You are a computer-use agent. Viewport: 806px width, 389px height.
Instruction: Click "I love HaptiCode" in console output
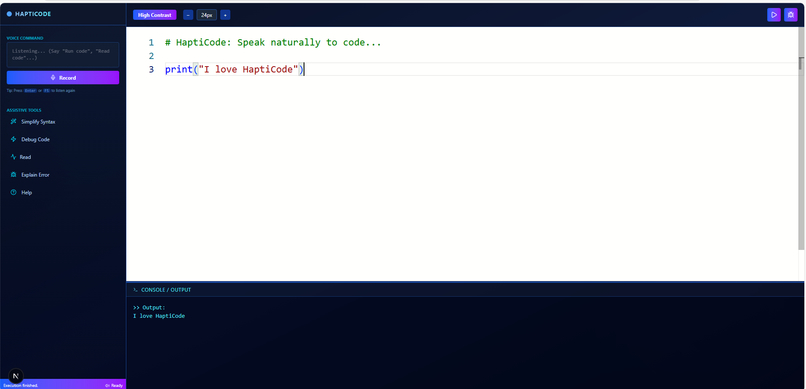pos(159,316)
